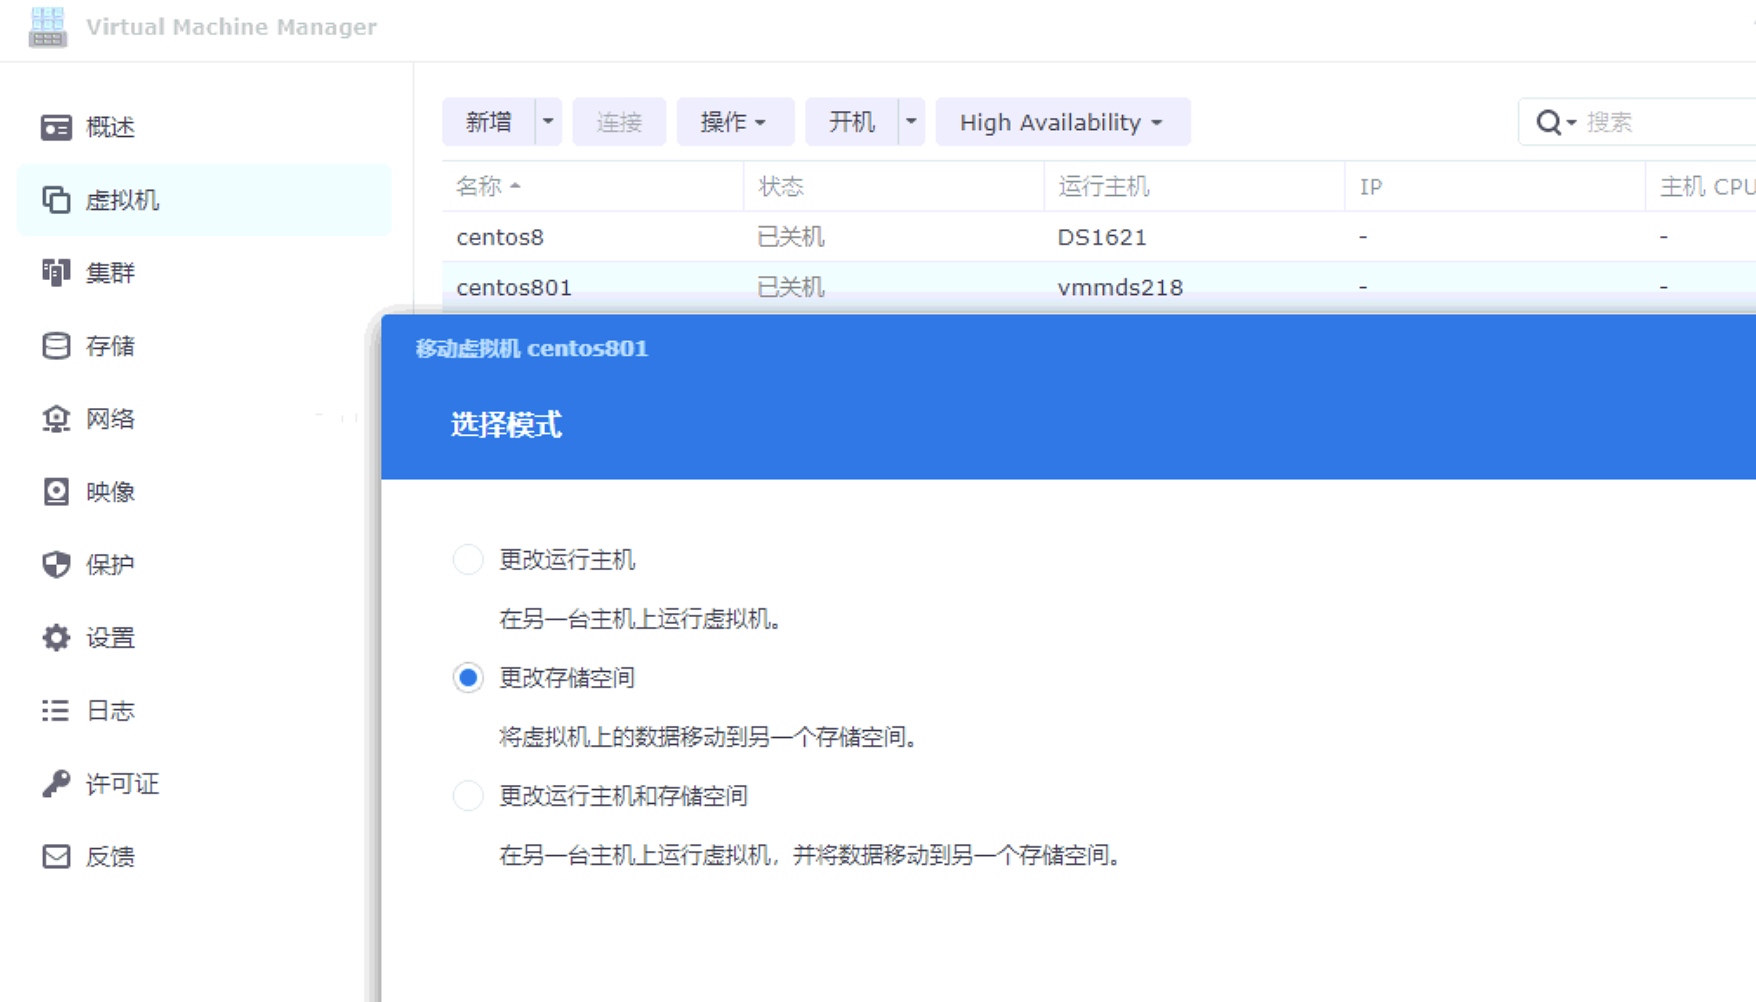Viewport: 1756px width, 1002px height.
Task: Go to 反馈 sidebar label
Action: [110, 856]
